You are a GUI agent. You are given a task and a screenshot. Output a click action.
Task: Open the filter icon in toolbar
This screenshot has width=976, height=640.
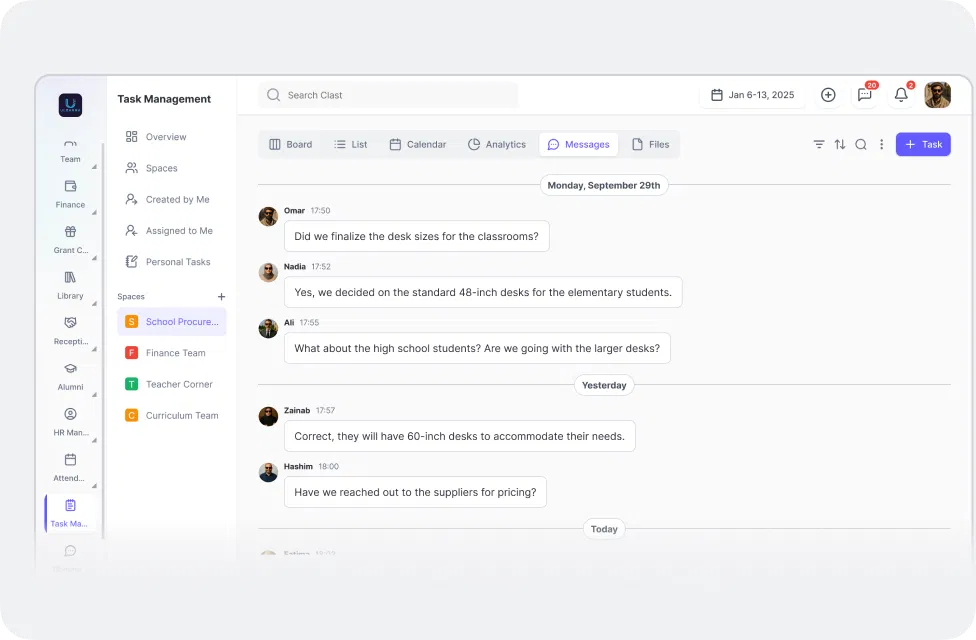click(819, 144)
